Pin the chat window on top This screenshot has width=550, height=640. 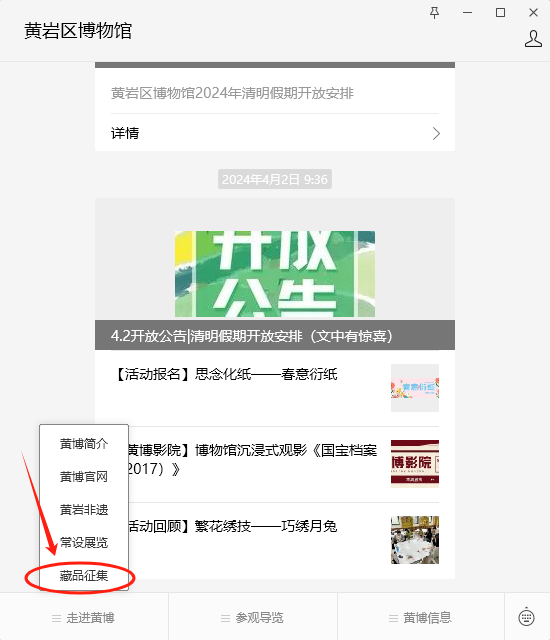coord(435,13)
